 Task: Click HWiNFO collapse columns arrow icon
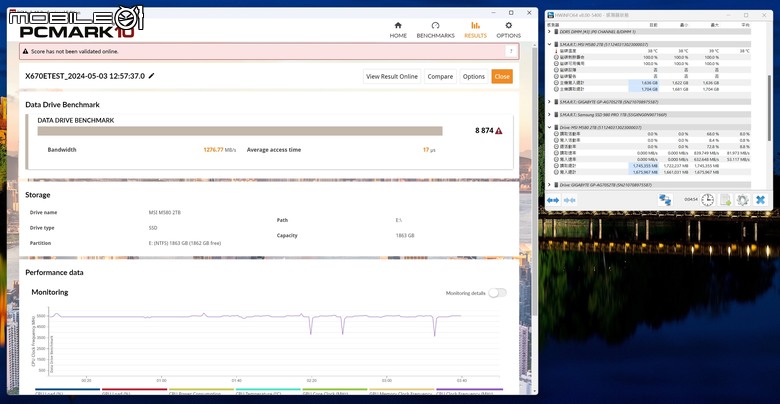[x=570, y=200]
